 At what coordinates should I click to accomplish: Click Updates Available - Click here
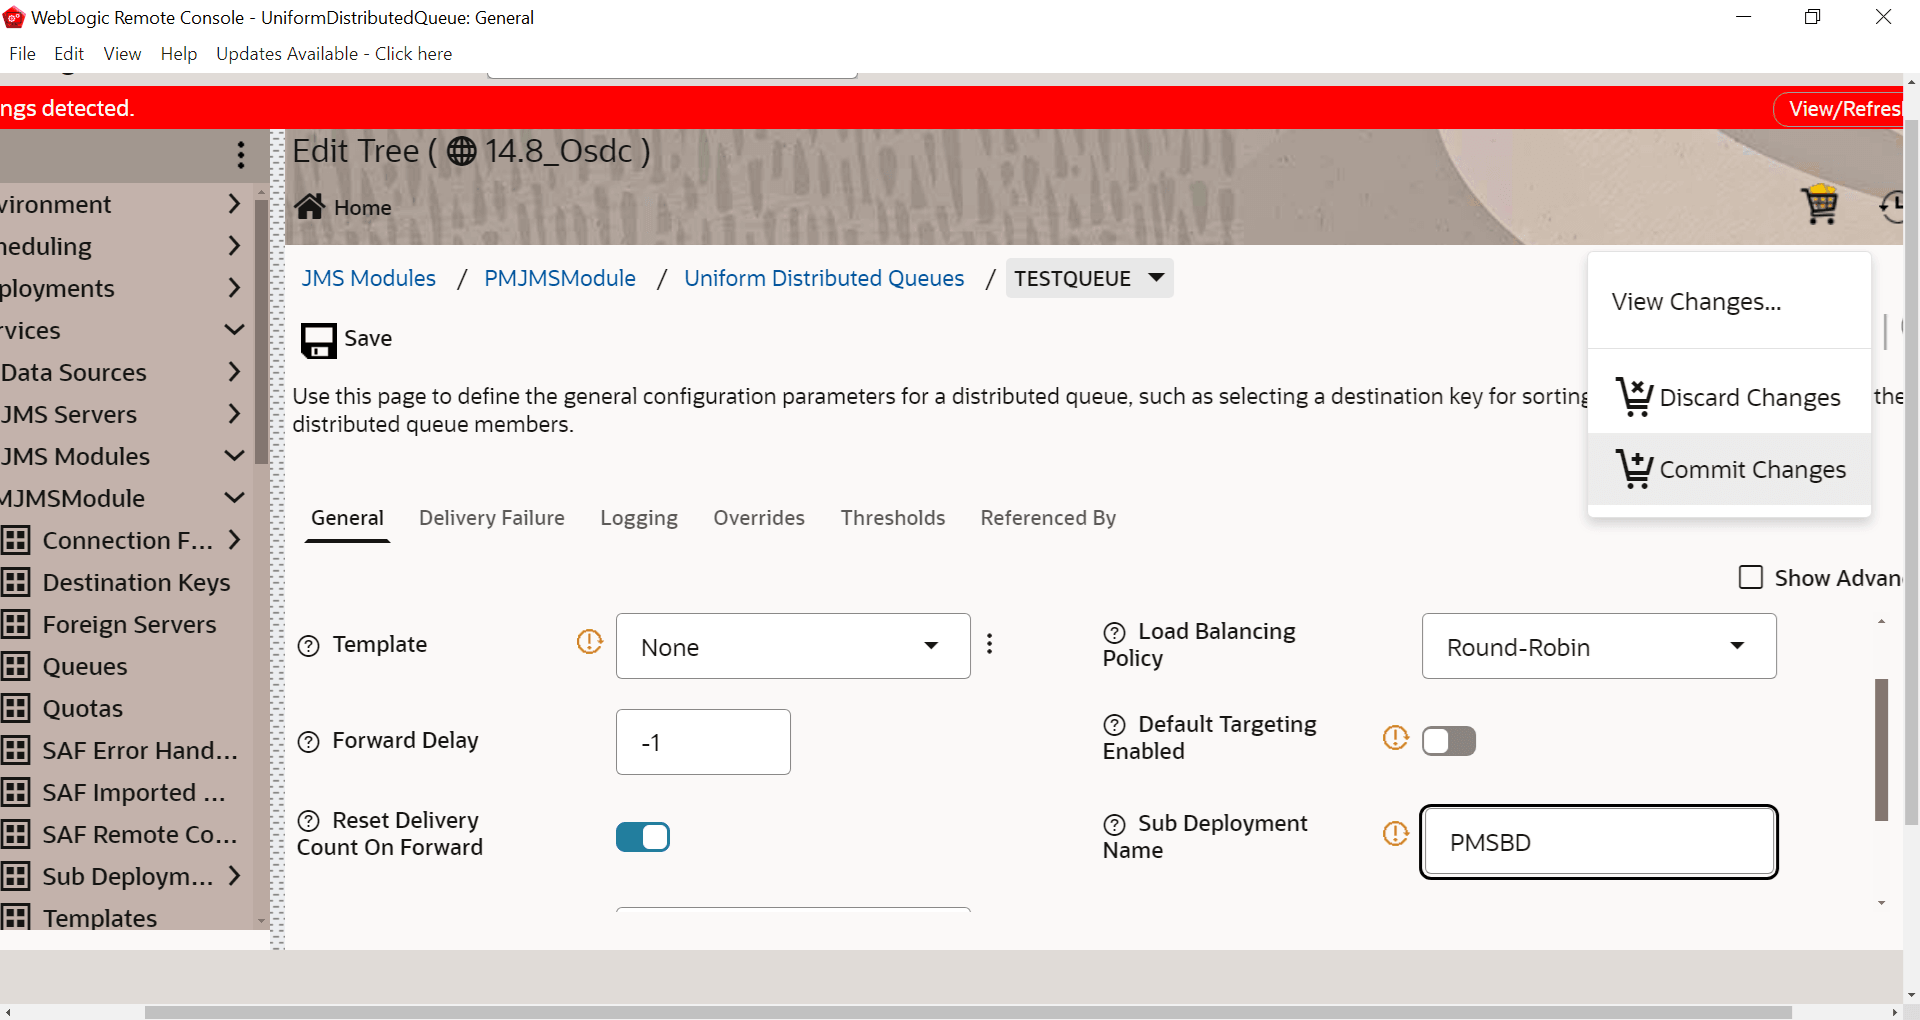334,54
